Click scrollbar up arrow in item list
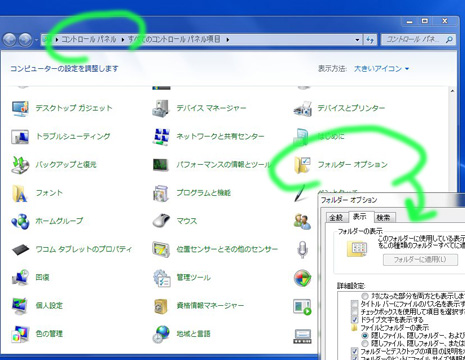465x360 pixels. 452,91
